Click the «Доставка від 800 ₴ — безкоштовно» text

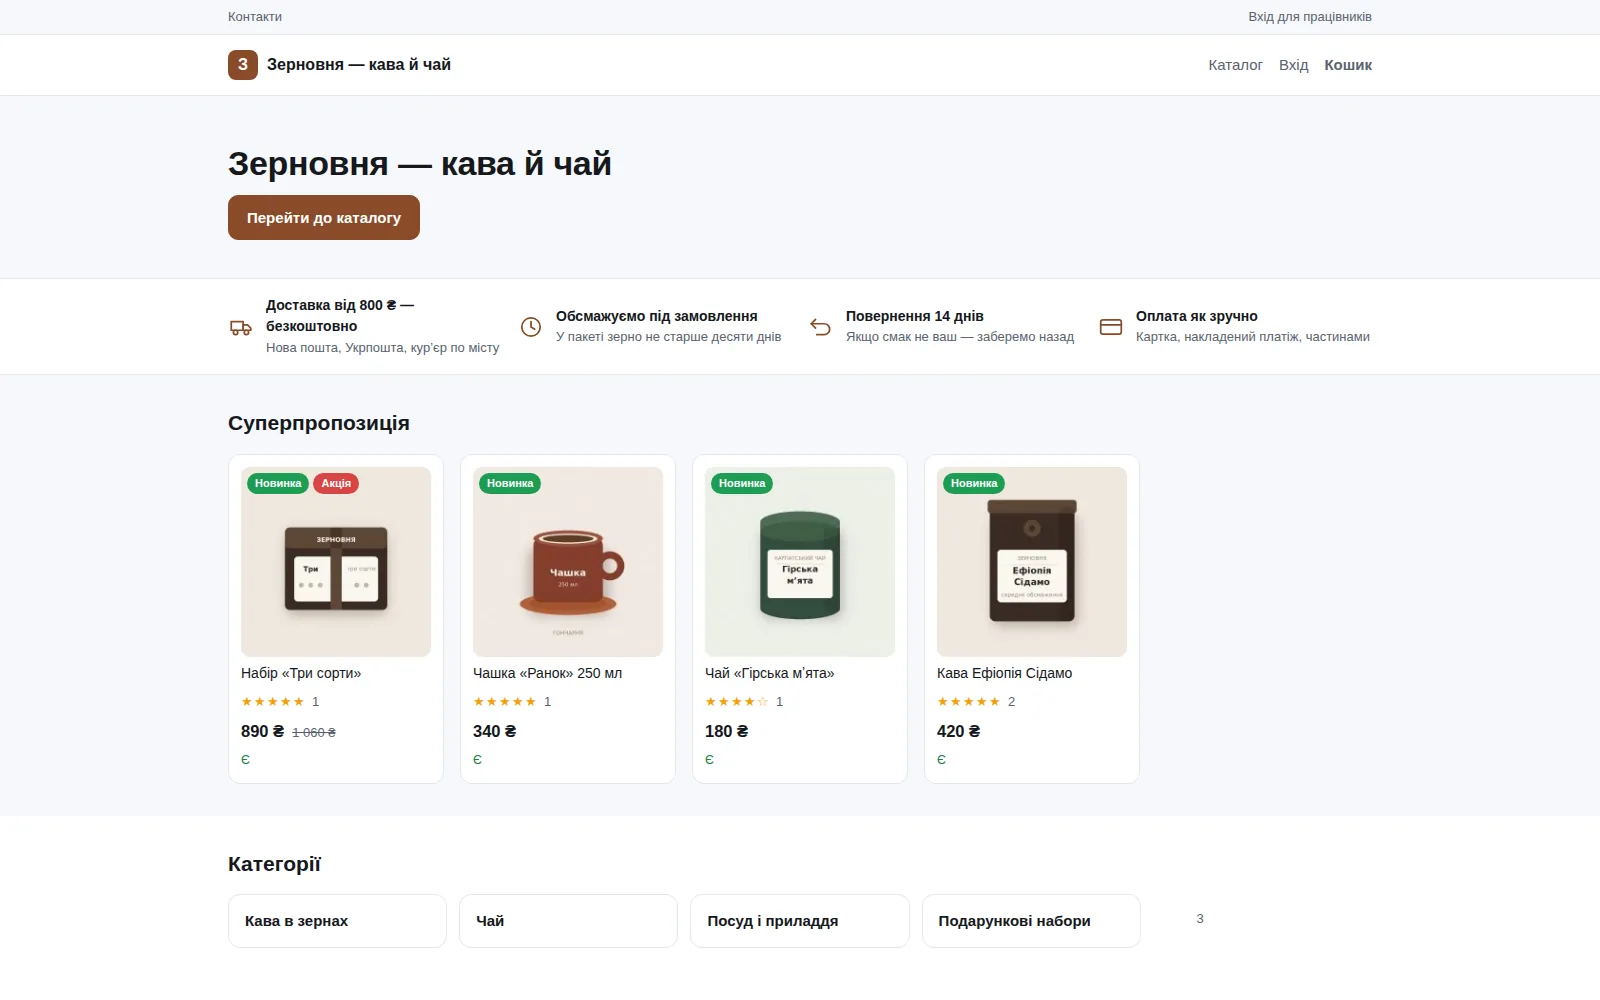point(340,316)
